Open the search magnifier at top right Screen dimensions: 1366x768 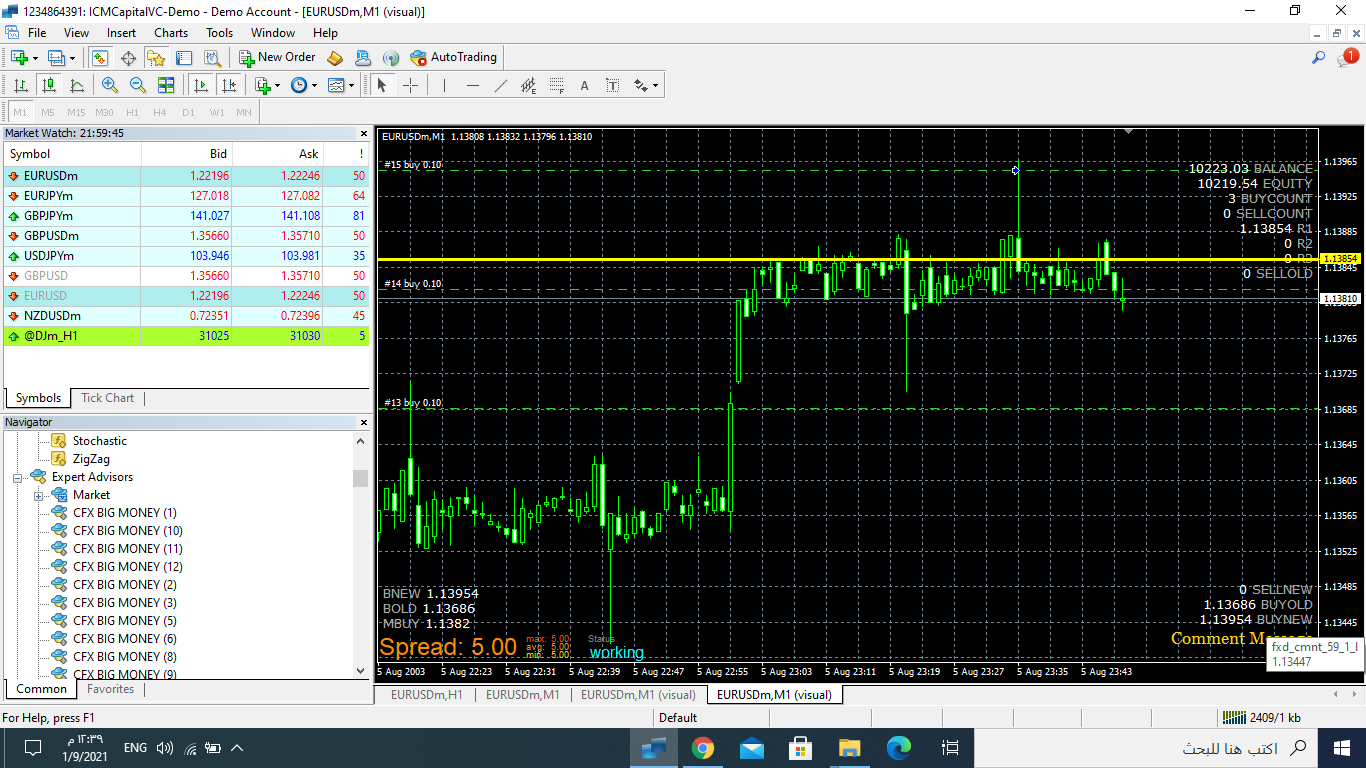[1319, 58]
